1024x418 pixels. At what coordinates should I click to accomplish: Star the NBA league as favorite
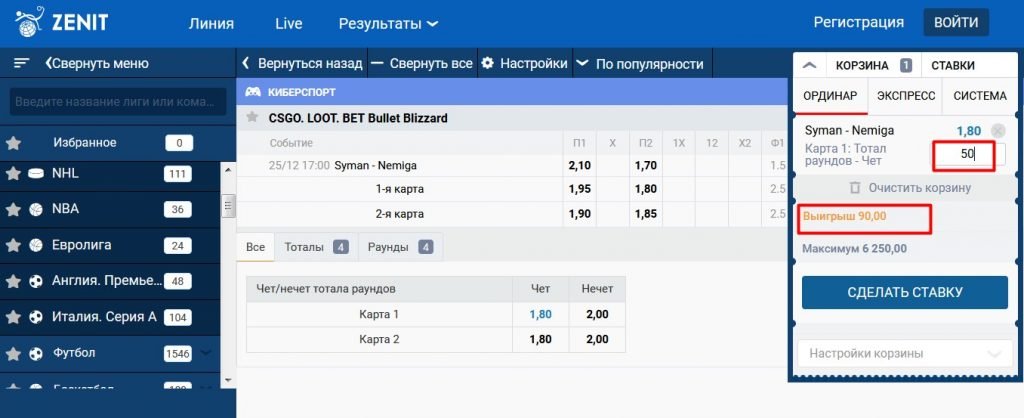pyautogui.click(x=13, y=209)
